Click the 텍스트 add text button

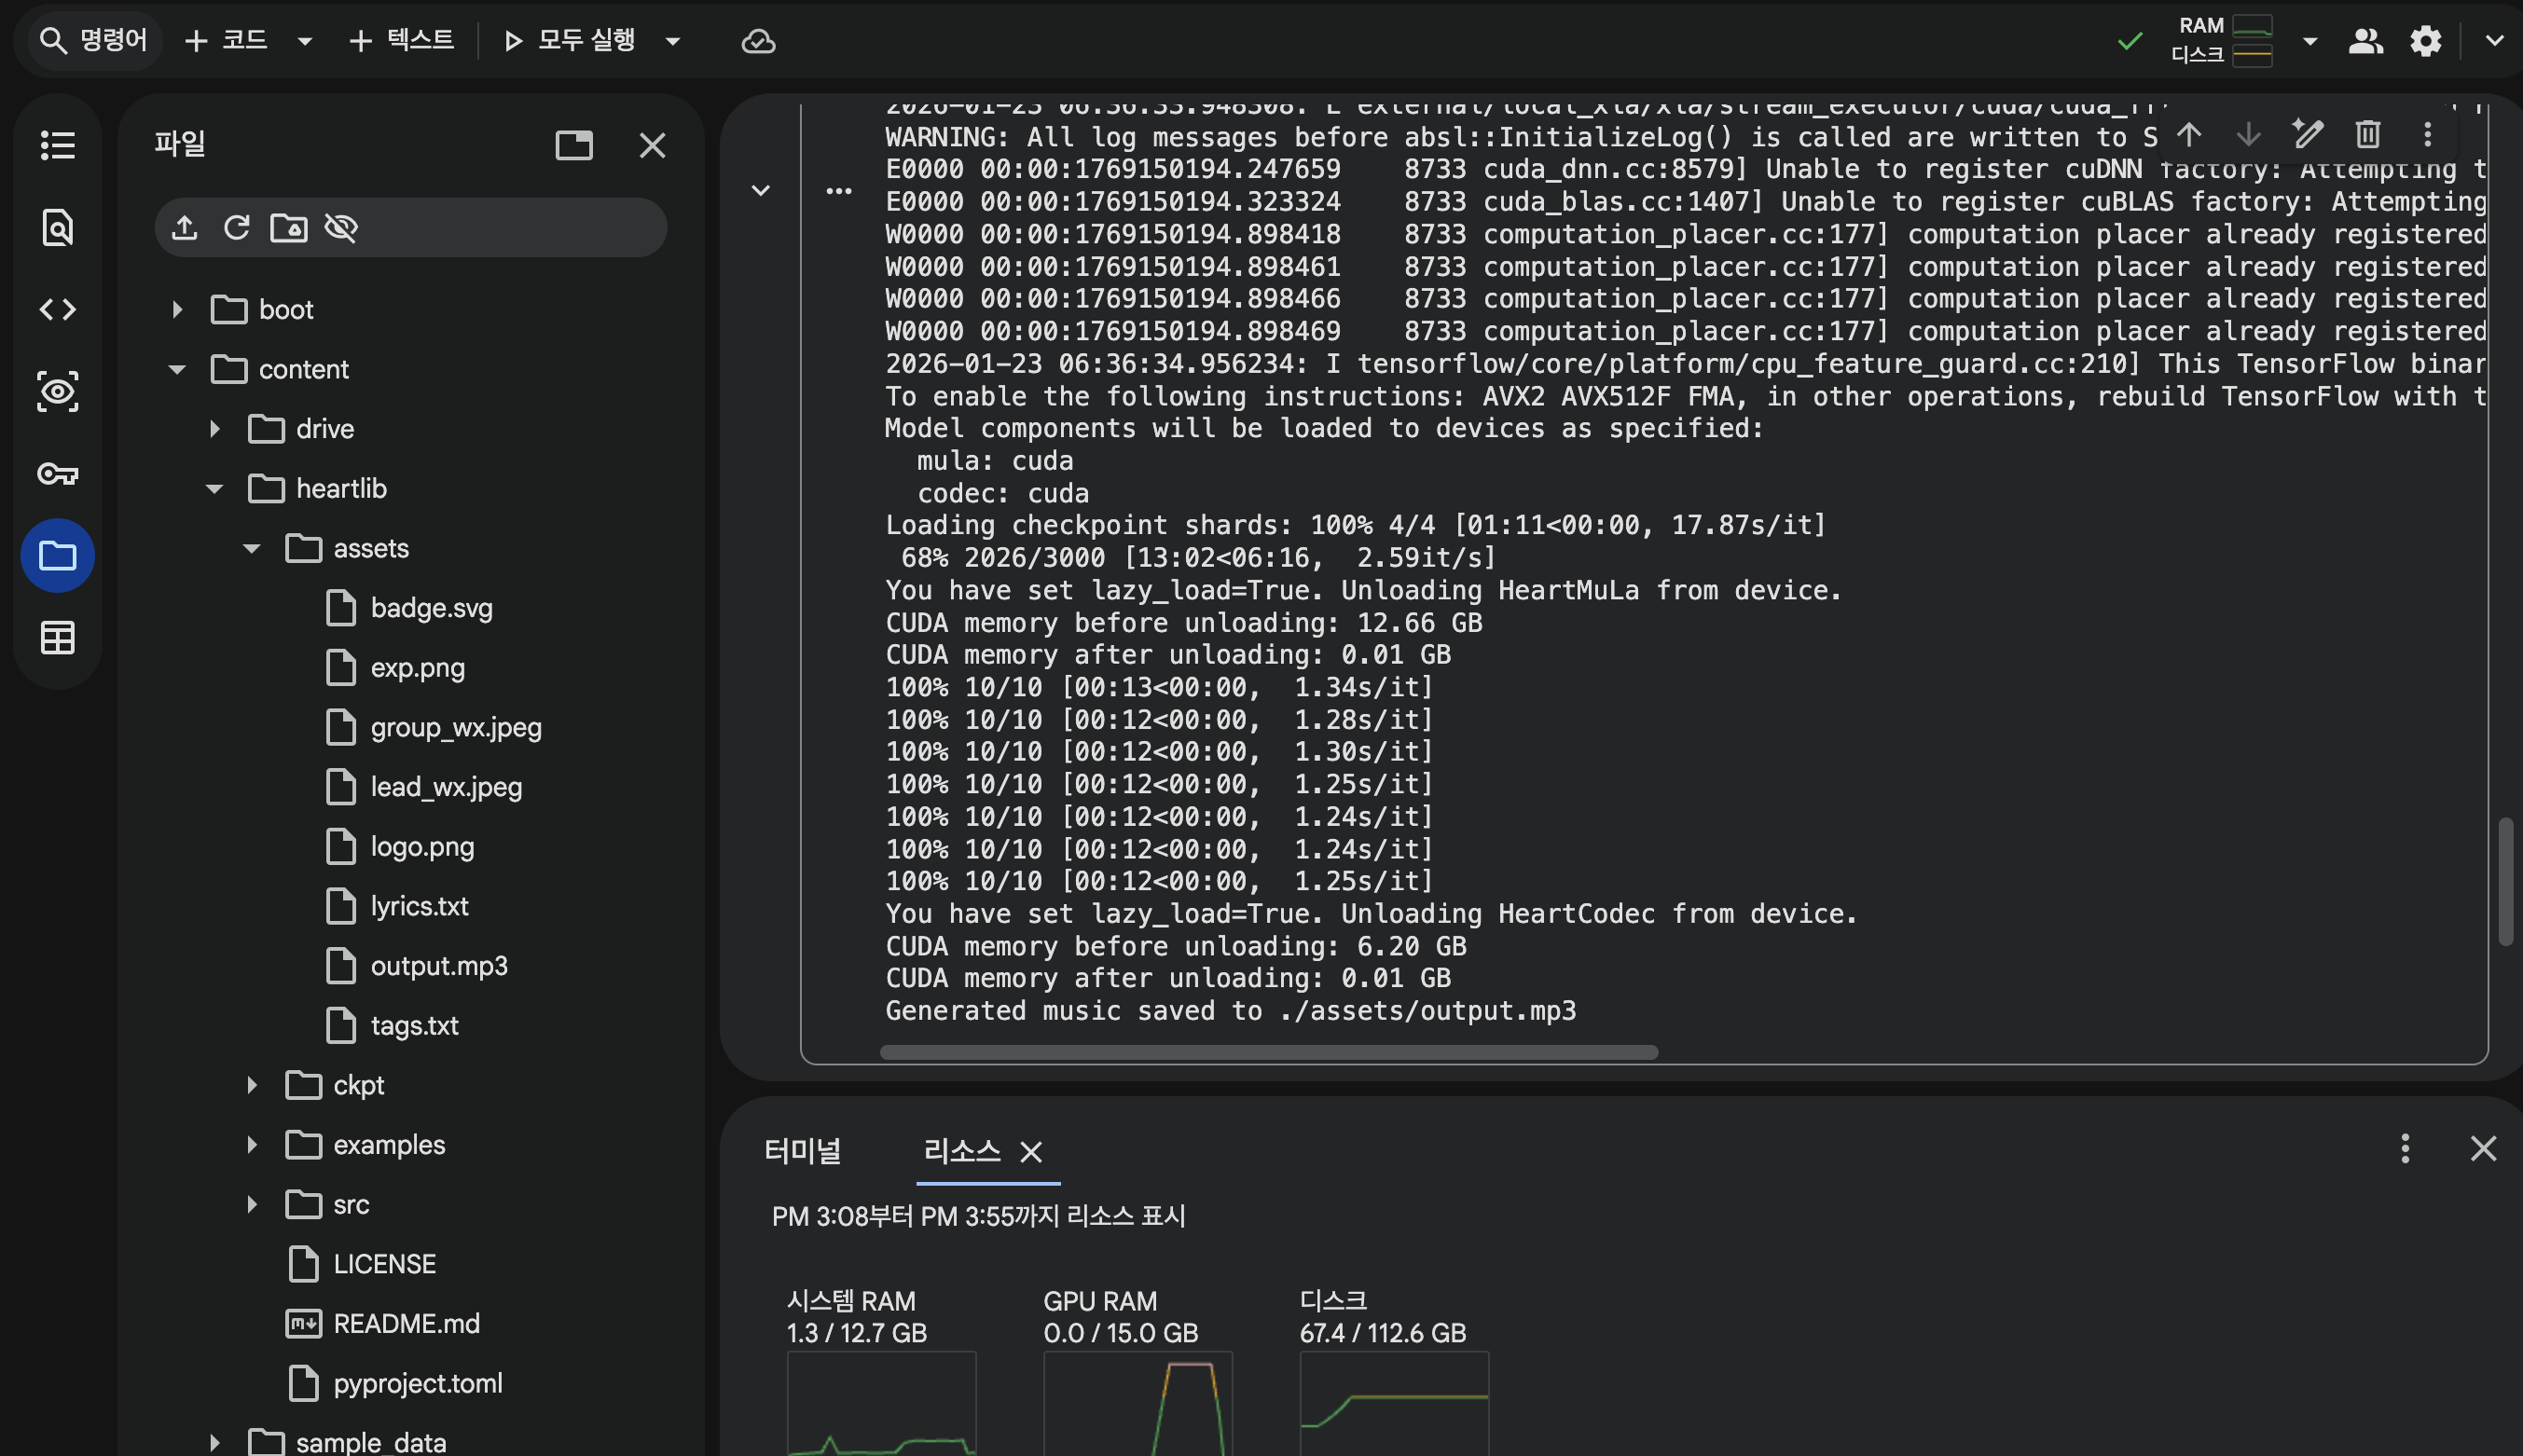pyautogui.click(x=401, y=40)
